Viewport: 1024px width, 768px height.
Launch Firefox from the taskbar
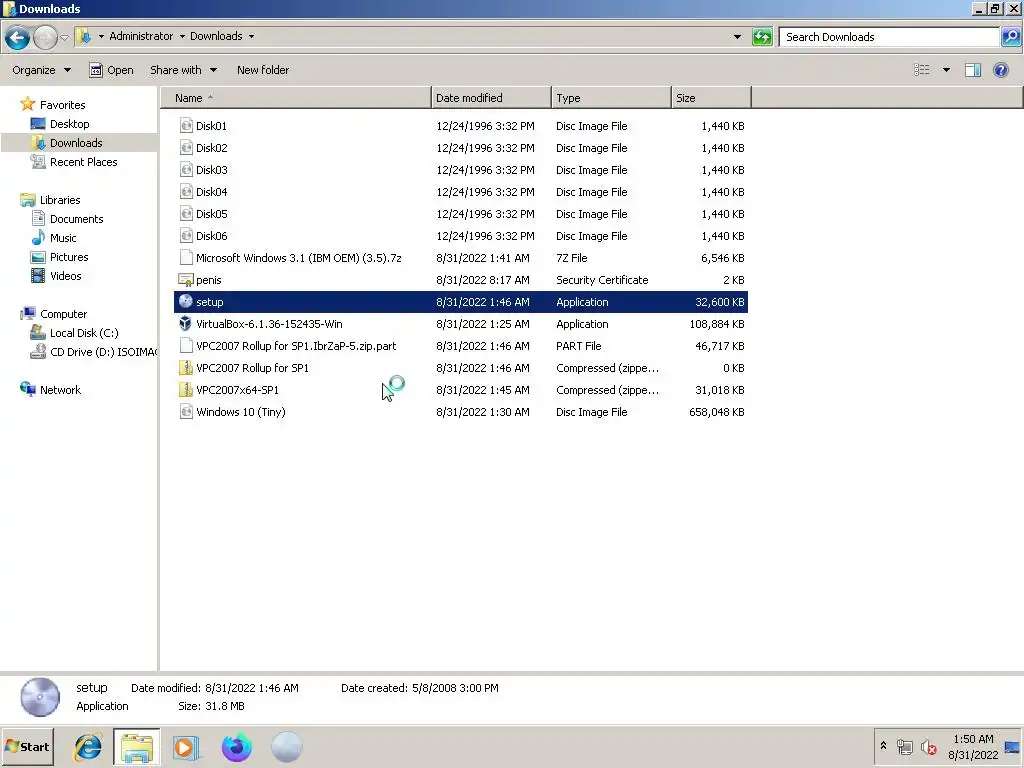[236, 747]
